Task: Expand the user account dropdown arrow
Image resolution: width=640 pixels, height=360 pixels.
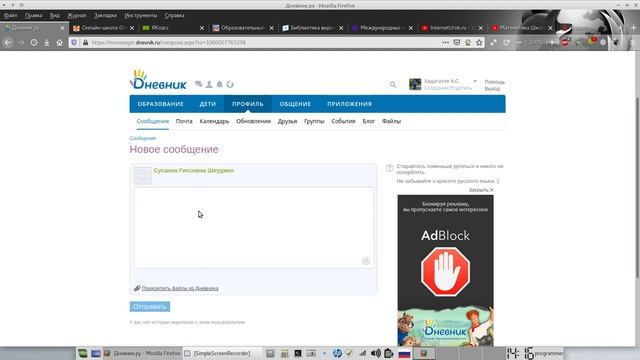Action: coord(475,81)
